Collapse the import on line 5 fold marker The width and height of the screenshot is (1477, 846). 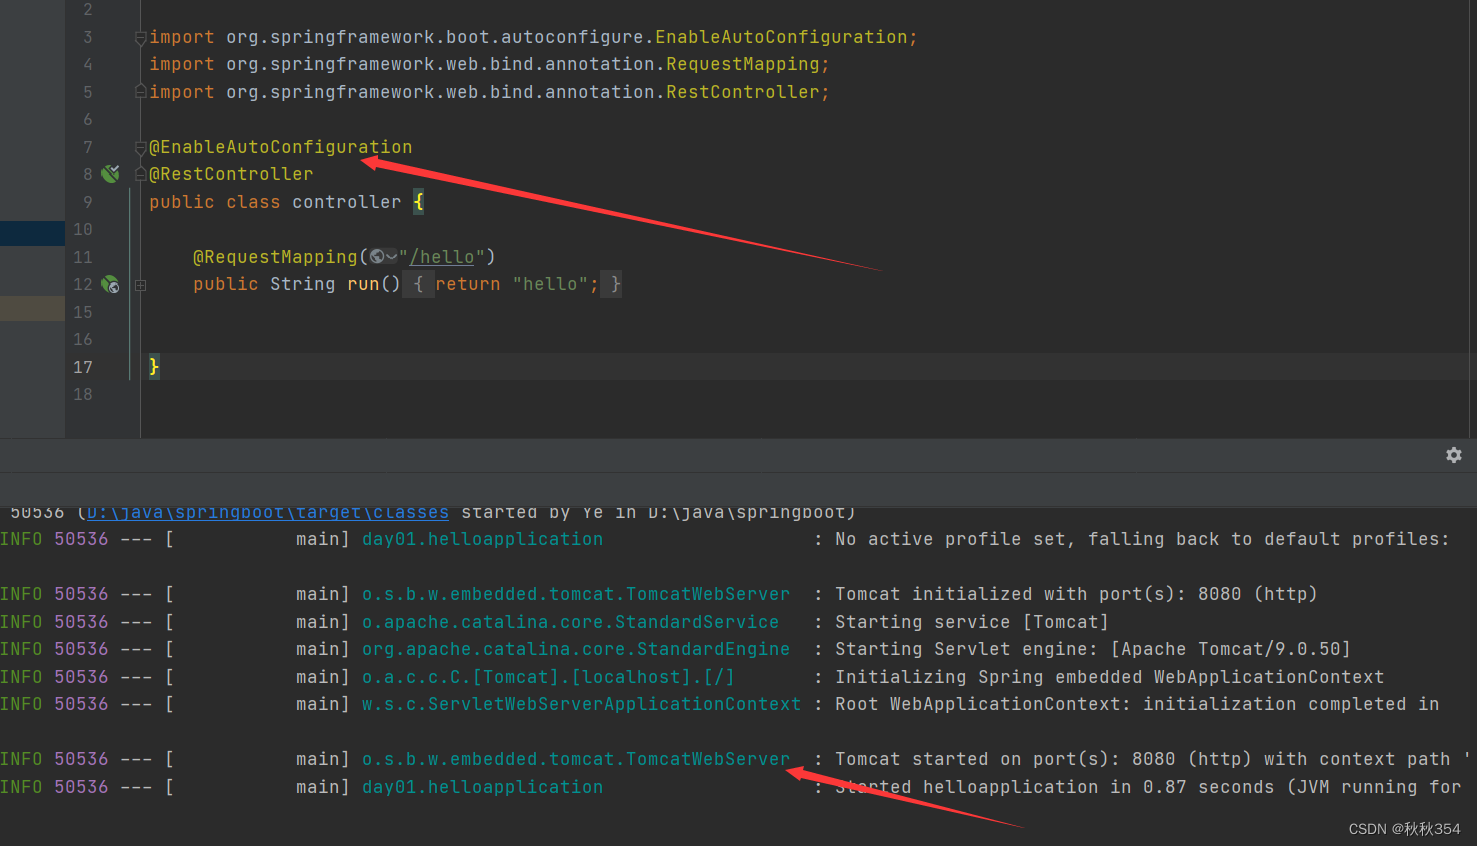[140, 91]
